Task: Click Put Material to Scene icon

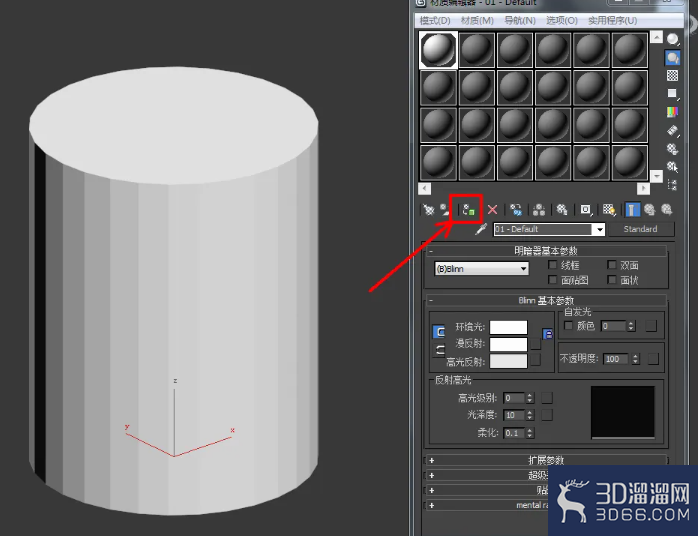Action: pos(444,210)
